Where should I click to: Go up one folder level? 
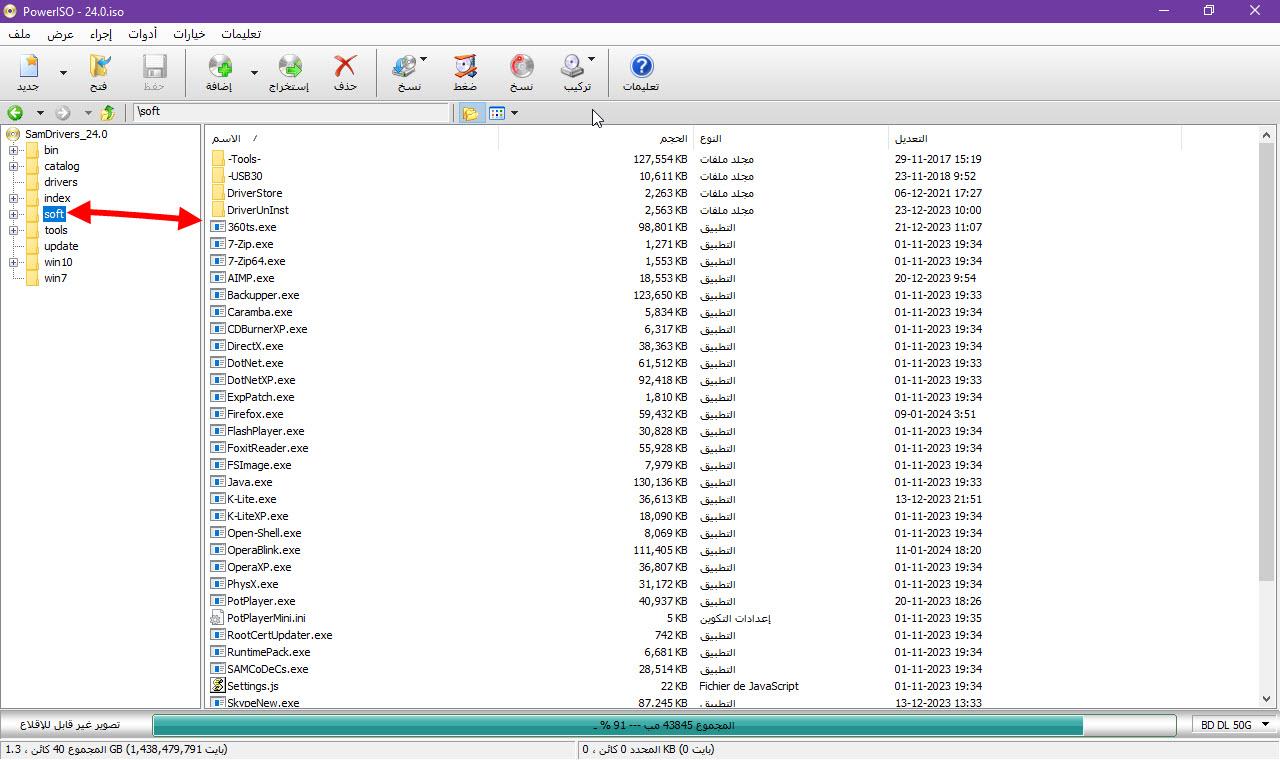pos(107,113)
